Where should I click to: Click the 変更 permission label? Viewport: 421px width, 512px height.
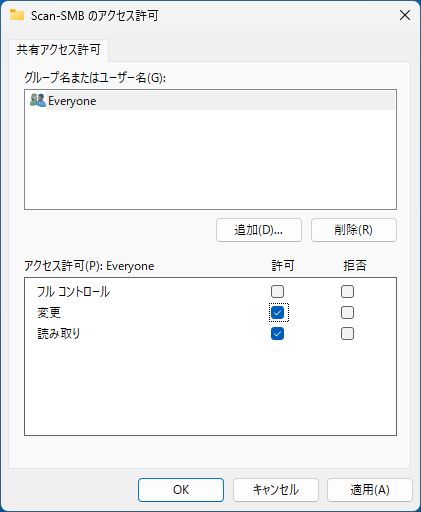point(49,313)
